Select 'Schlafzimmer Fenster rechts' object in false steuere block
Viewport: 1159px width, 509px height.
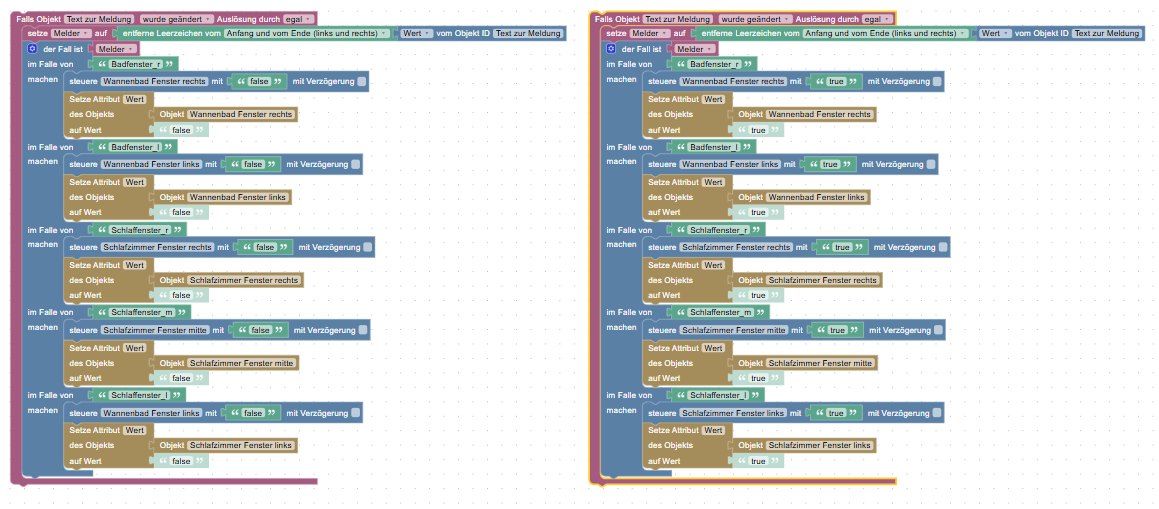pyautogui.click(x=157, y=247)
